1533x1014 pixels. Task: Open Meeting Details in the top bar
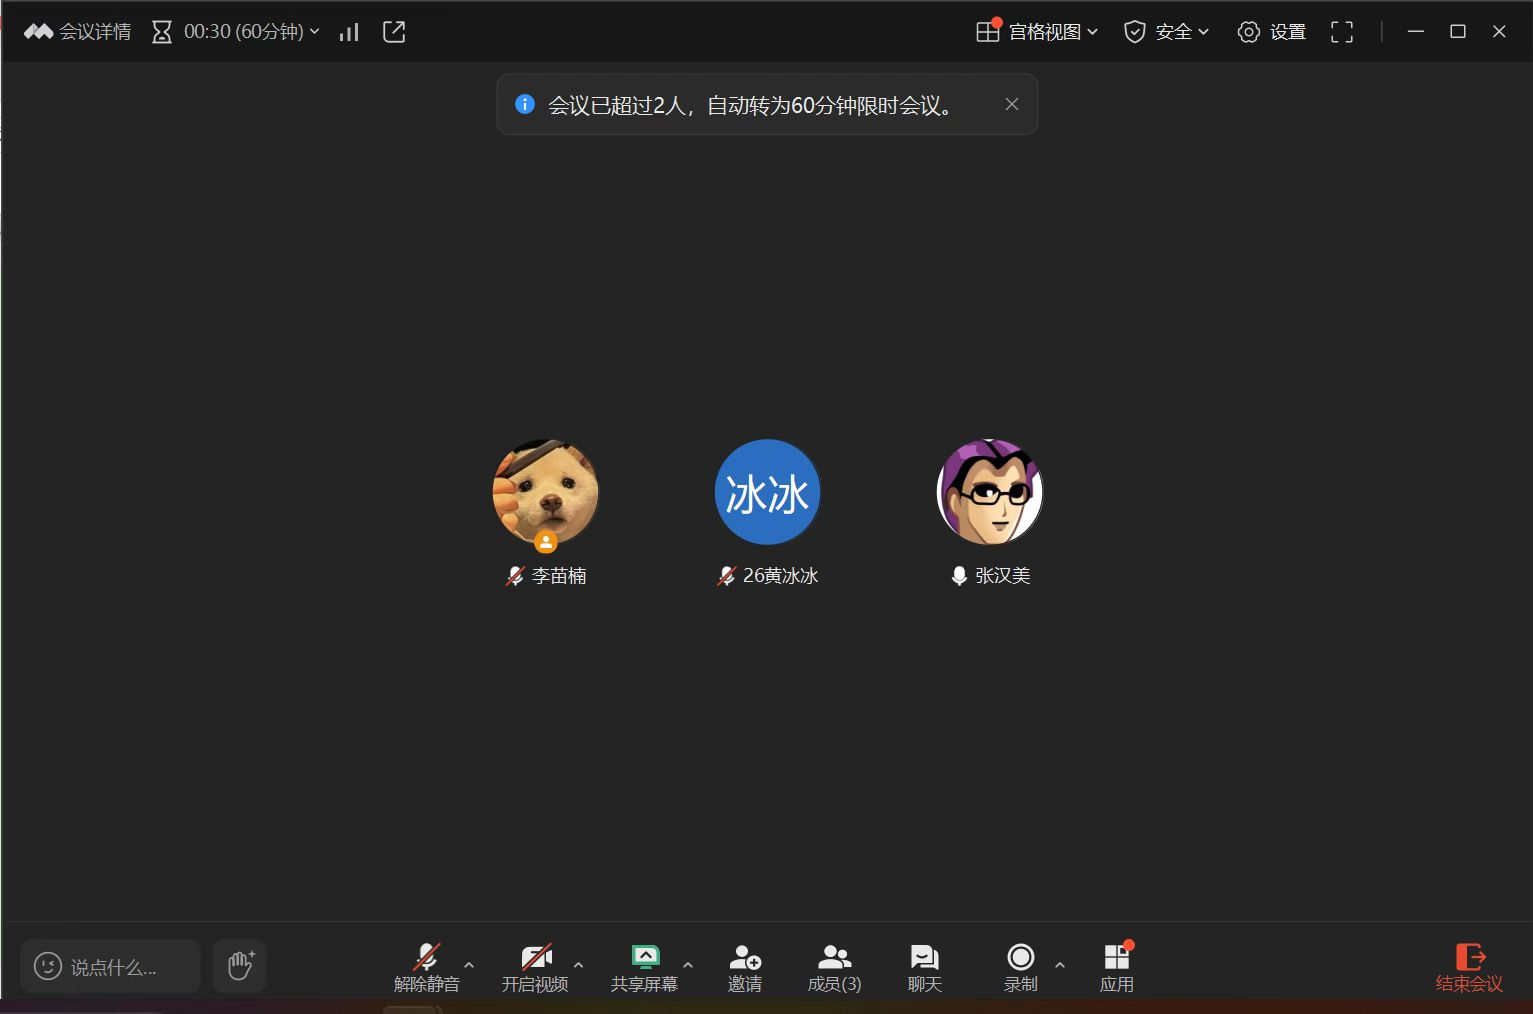click(78, 32)
